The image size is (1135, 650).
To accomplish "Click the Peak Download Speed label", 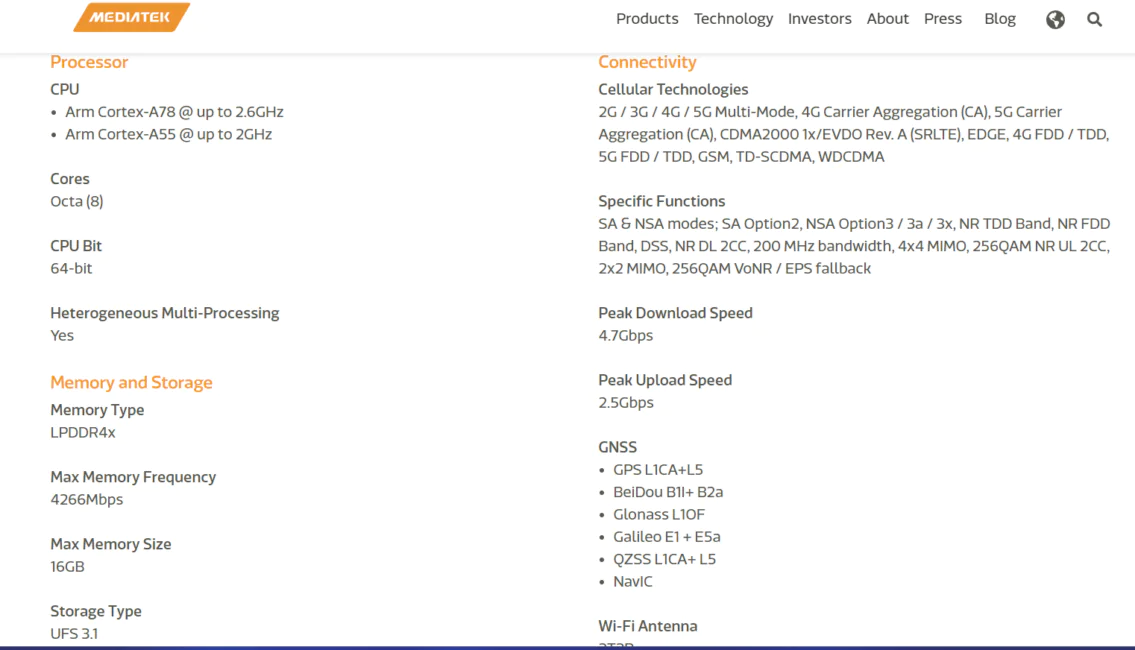I will point(675,313).
